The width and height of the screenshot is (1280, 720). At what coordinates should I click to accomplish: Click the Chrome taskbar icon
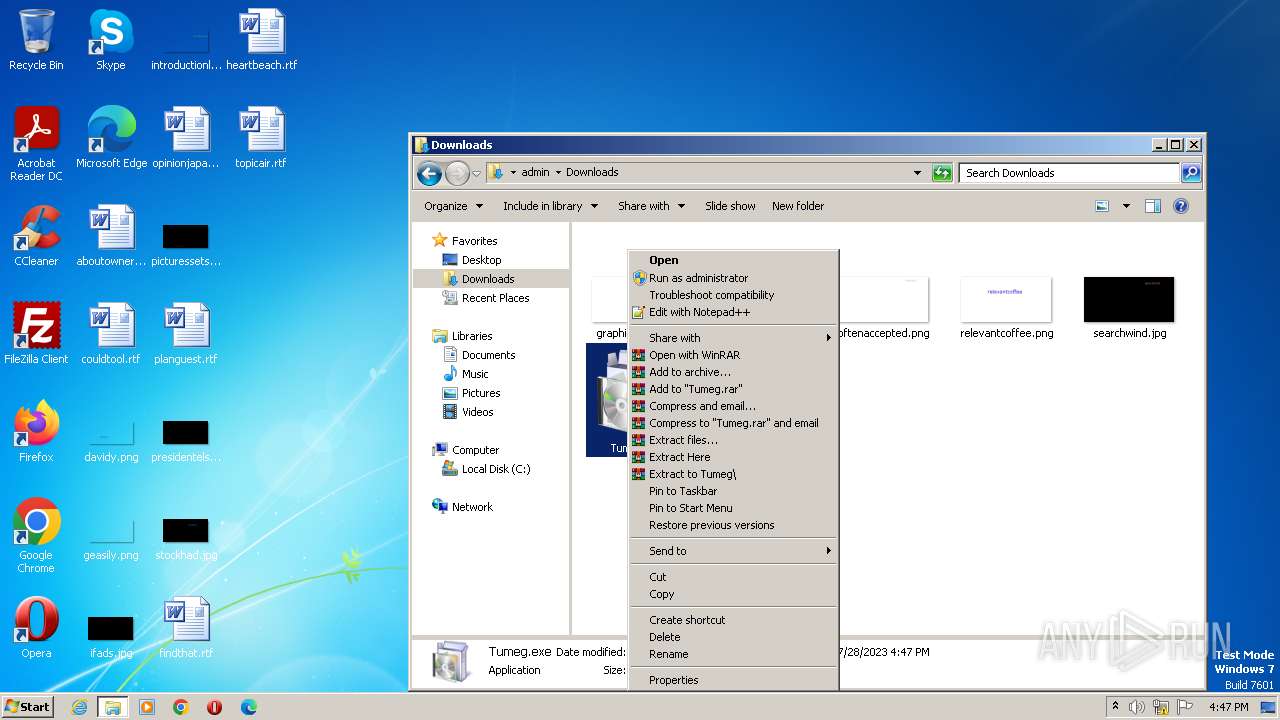pyautogui.click(x=181, y=707)
